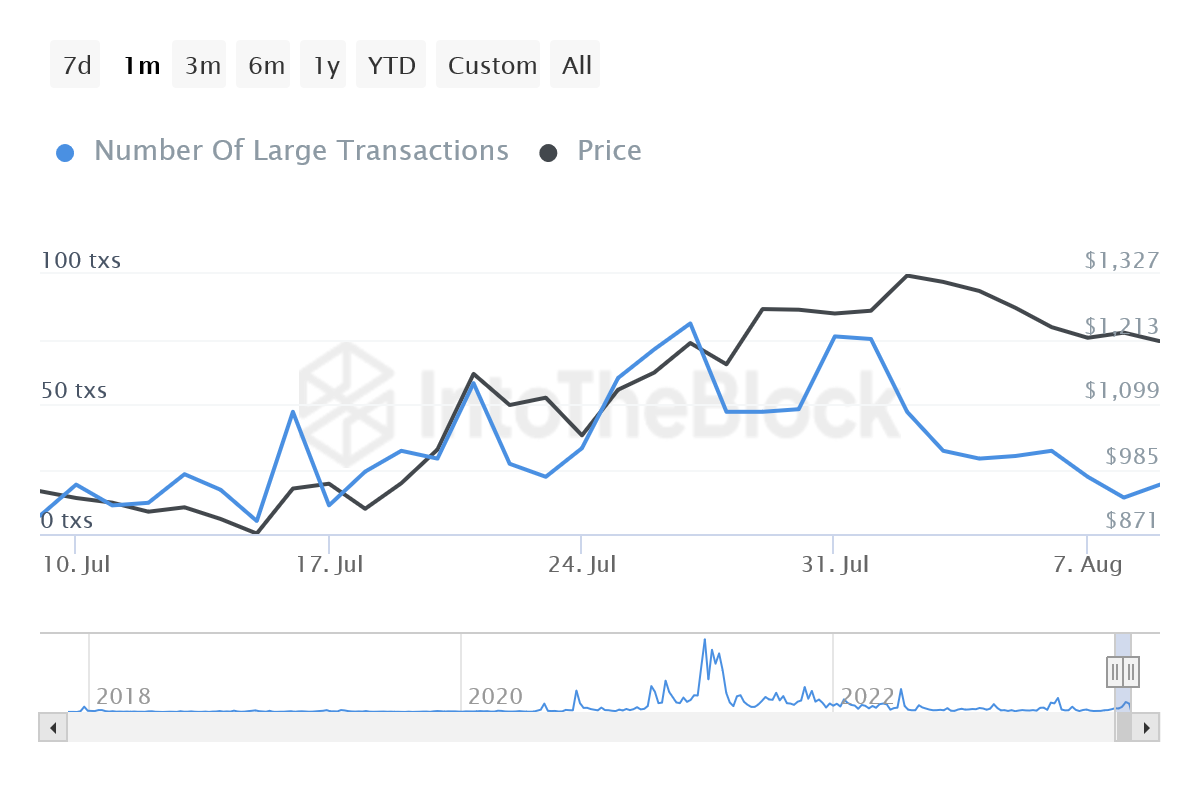Show All historical data
The image size is (1200, 800).
coord(577,66)
